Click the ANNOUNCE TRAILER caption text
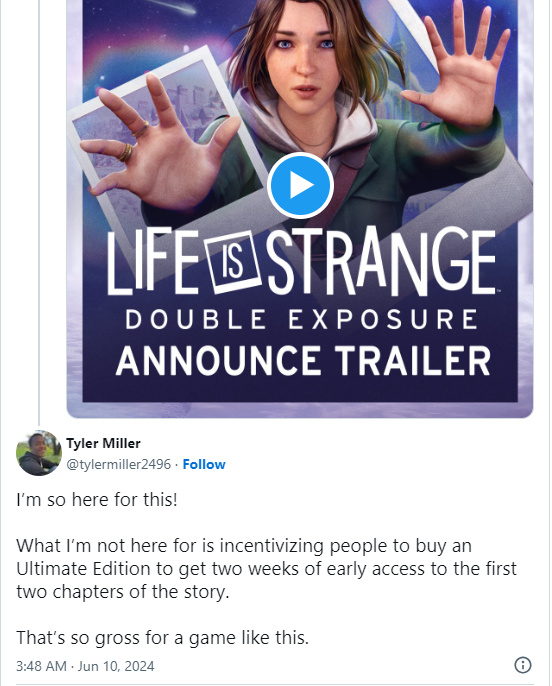This screenshot has height=686, width=552. click(303, 361)
